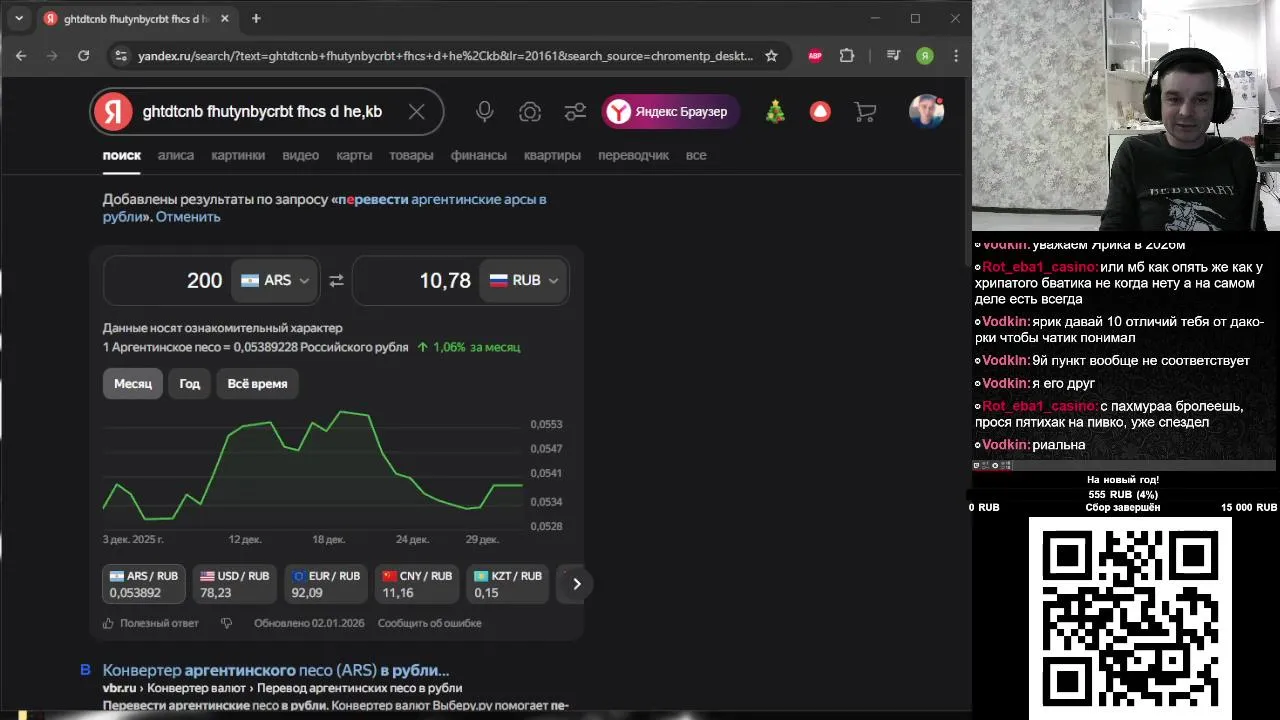Click the Отменить link

[x=188, y=217]
